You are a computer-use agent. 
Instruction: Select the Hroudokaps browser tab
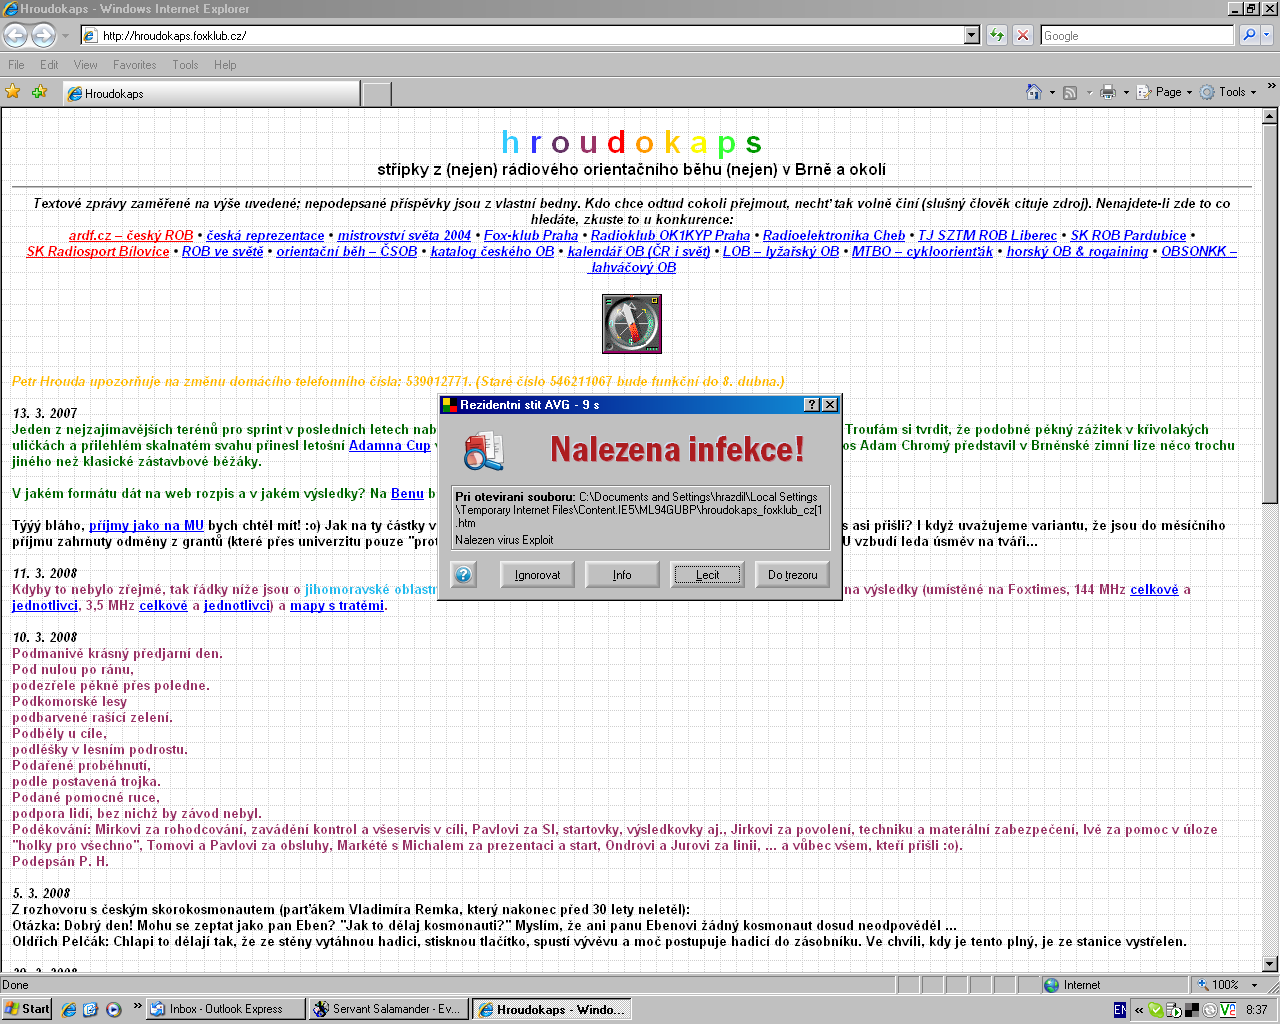(210, 93)
